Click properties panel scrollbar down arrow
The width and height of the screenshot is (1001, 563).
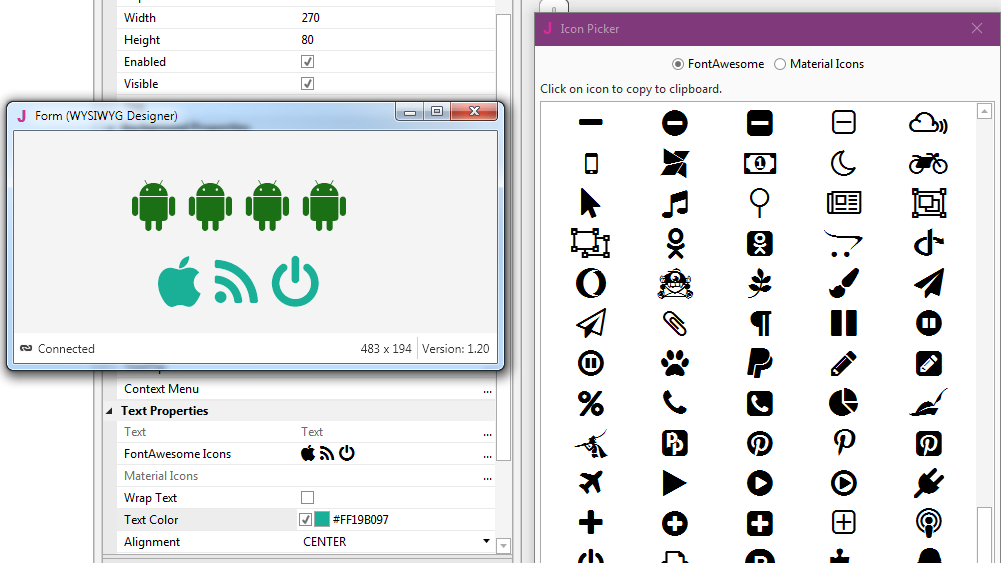coord(503,546)
